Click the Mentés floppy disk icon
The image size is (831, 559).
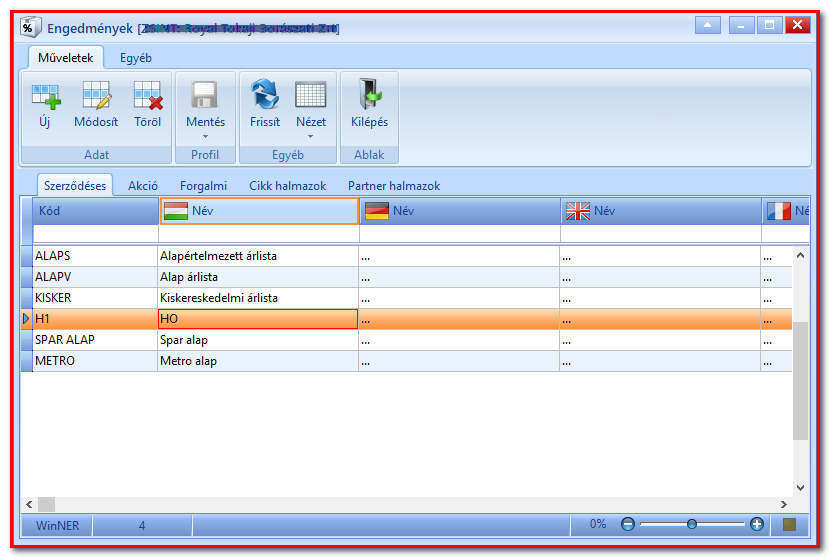point(205,95)
